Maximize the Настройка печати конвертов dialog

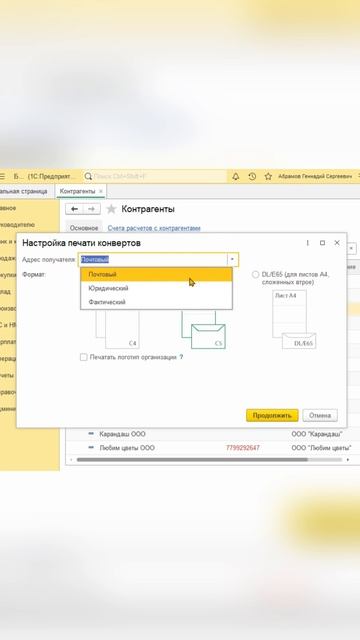point(322,243)
